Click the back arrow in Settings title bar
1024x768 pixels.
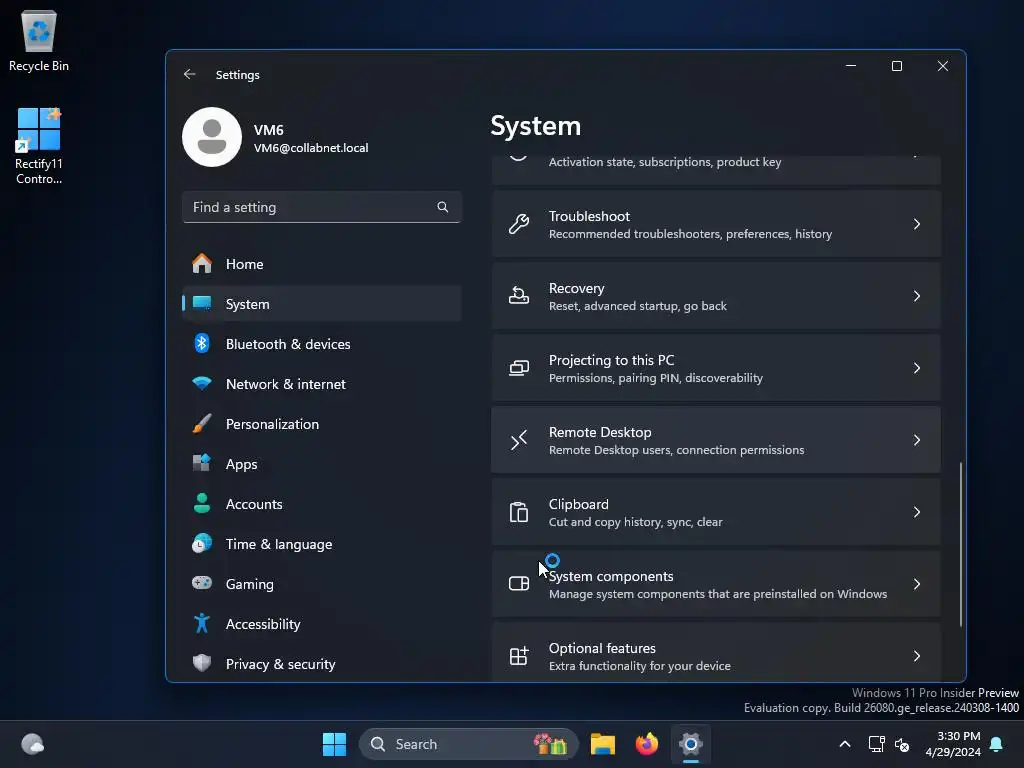coord(189,74)
